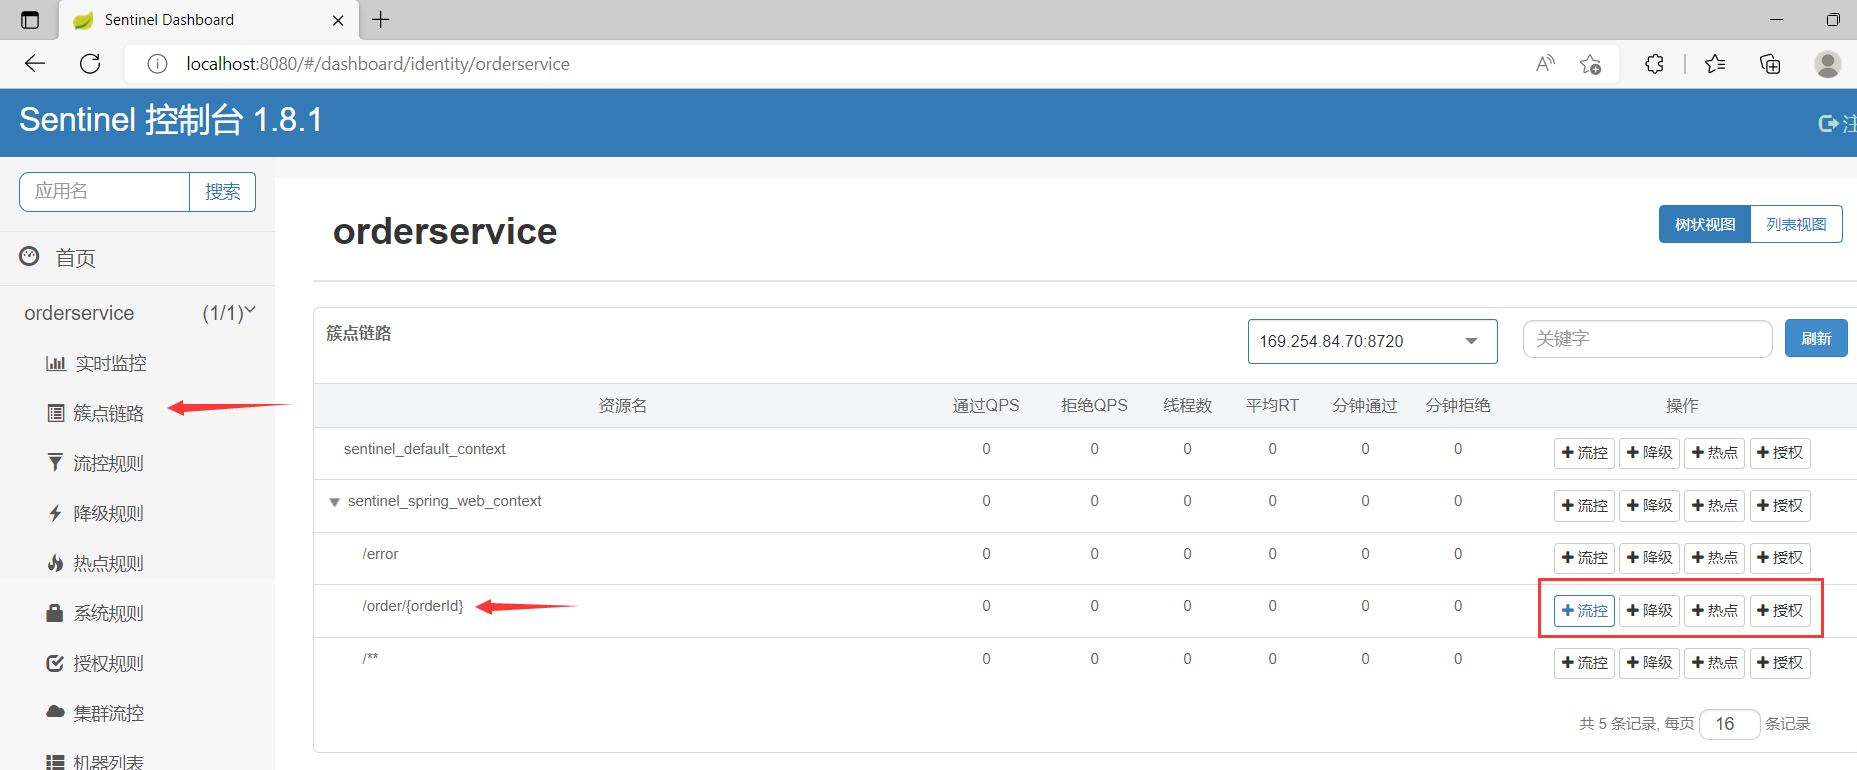Screen dimensions: 1857x770
Task: Open the 169.254.84.70:8720 machine dropdown
Action: [x=1372, y=341]
